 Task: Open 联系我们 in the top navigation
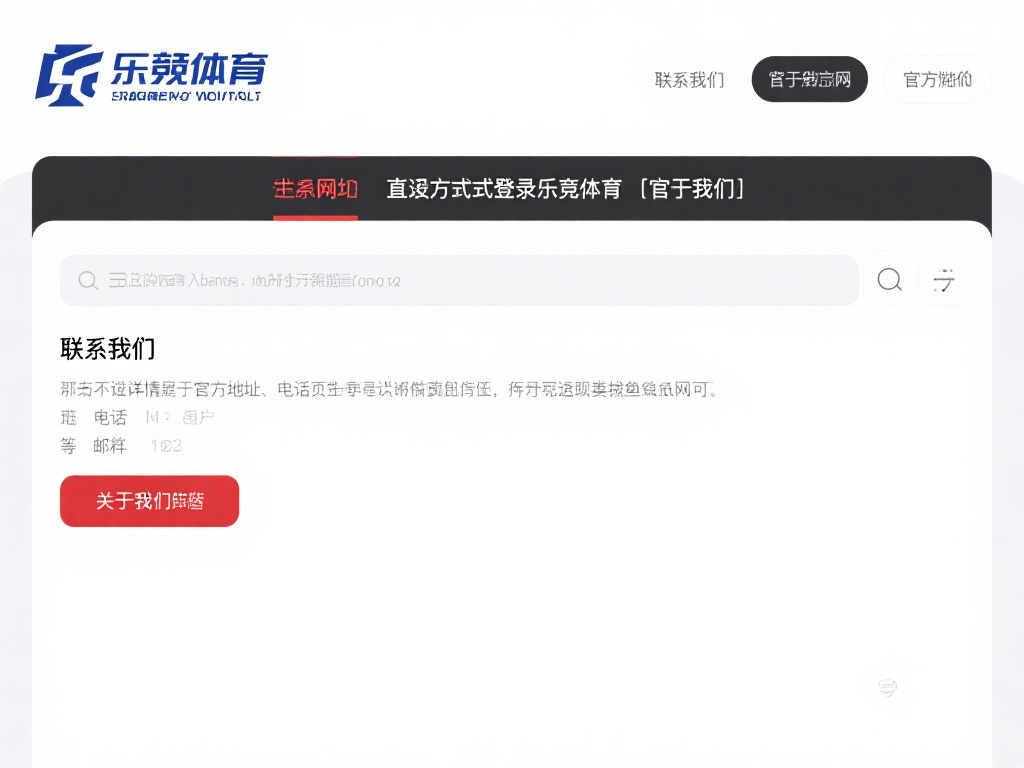click(688, 80)
